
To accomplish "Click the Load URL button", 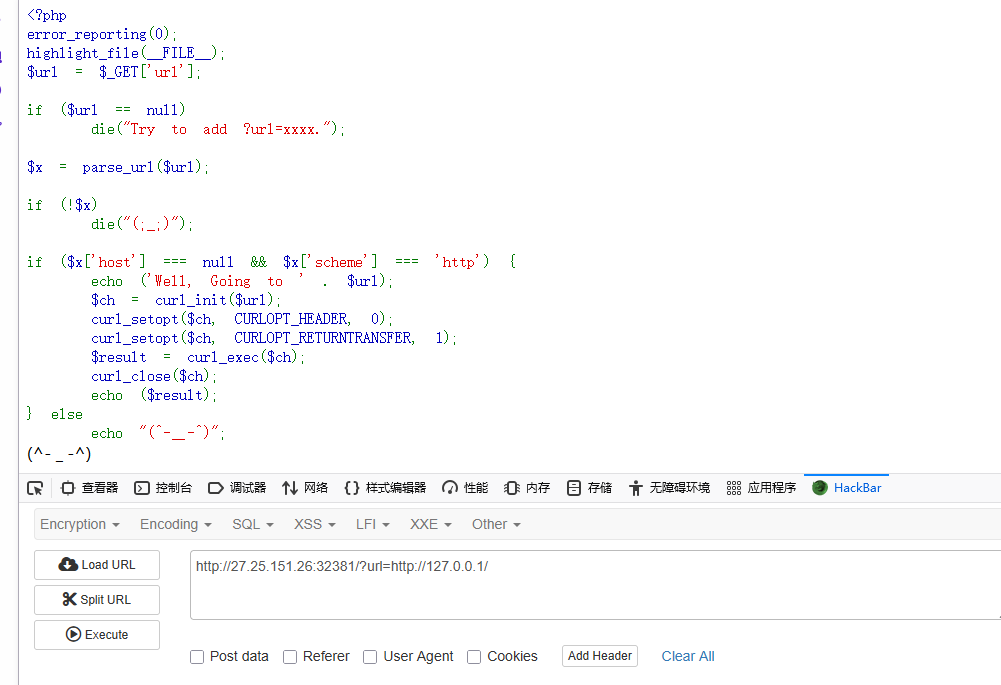I will [x=97, y=565].
